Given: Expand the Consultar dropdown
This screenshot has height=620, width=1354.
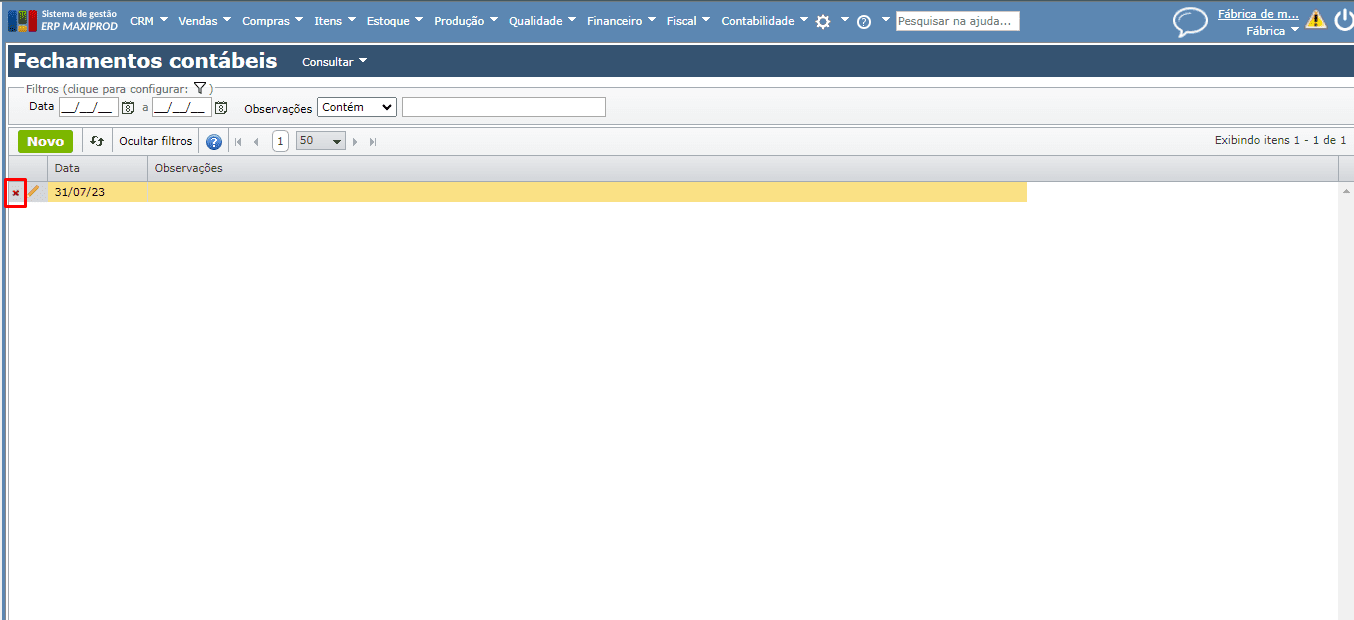Looking at the screenshot, I should 335,62.
